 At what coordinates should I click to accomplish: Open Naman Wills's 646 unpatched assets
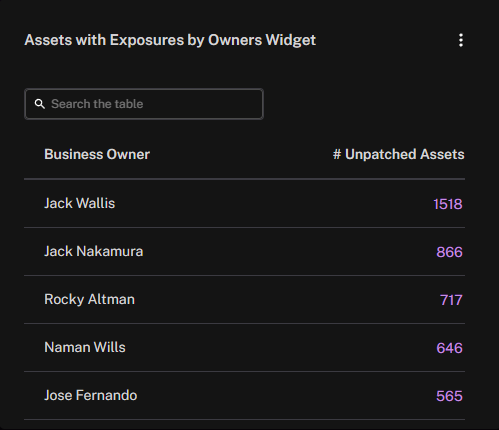tap(449, 348)
